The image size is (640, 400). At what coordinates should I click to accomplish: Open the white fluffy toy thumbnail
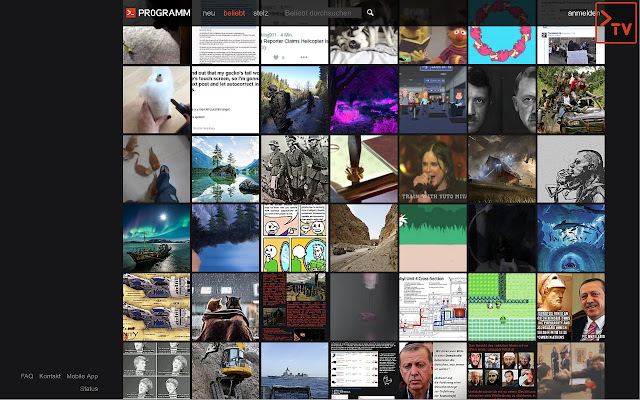[156, 100]
